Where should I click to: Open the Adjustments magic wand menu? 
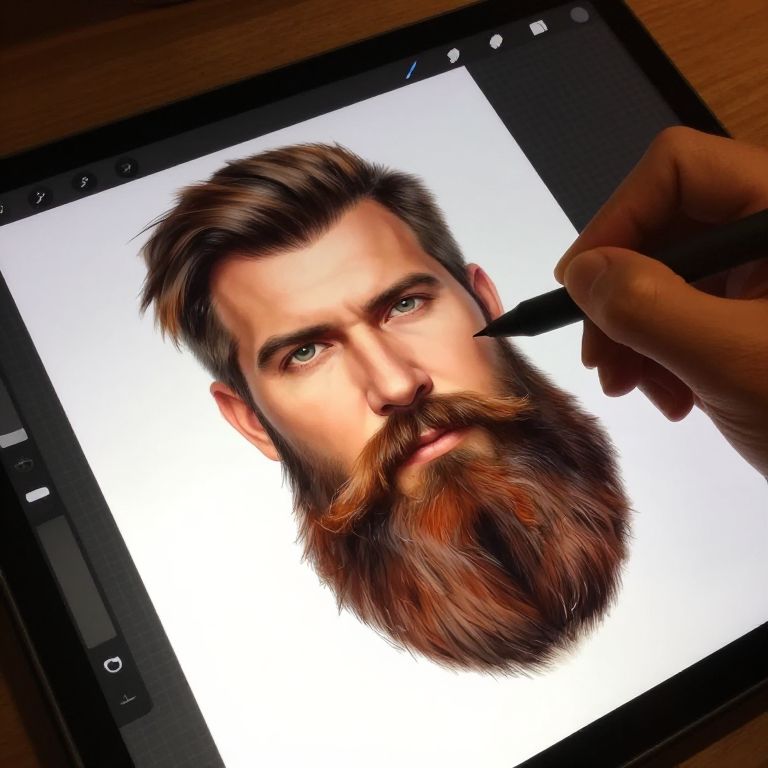click(x=40, y=195)
